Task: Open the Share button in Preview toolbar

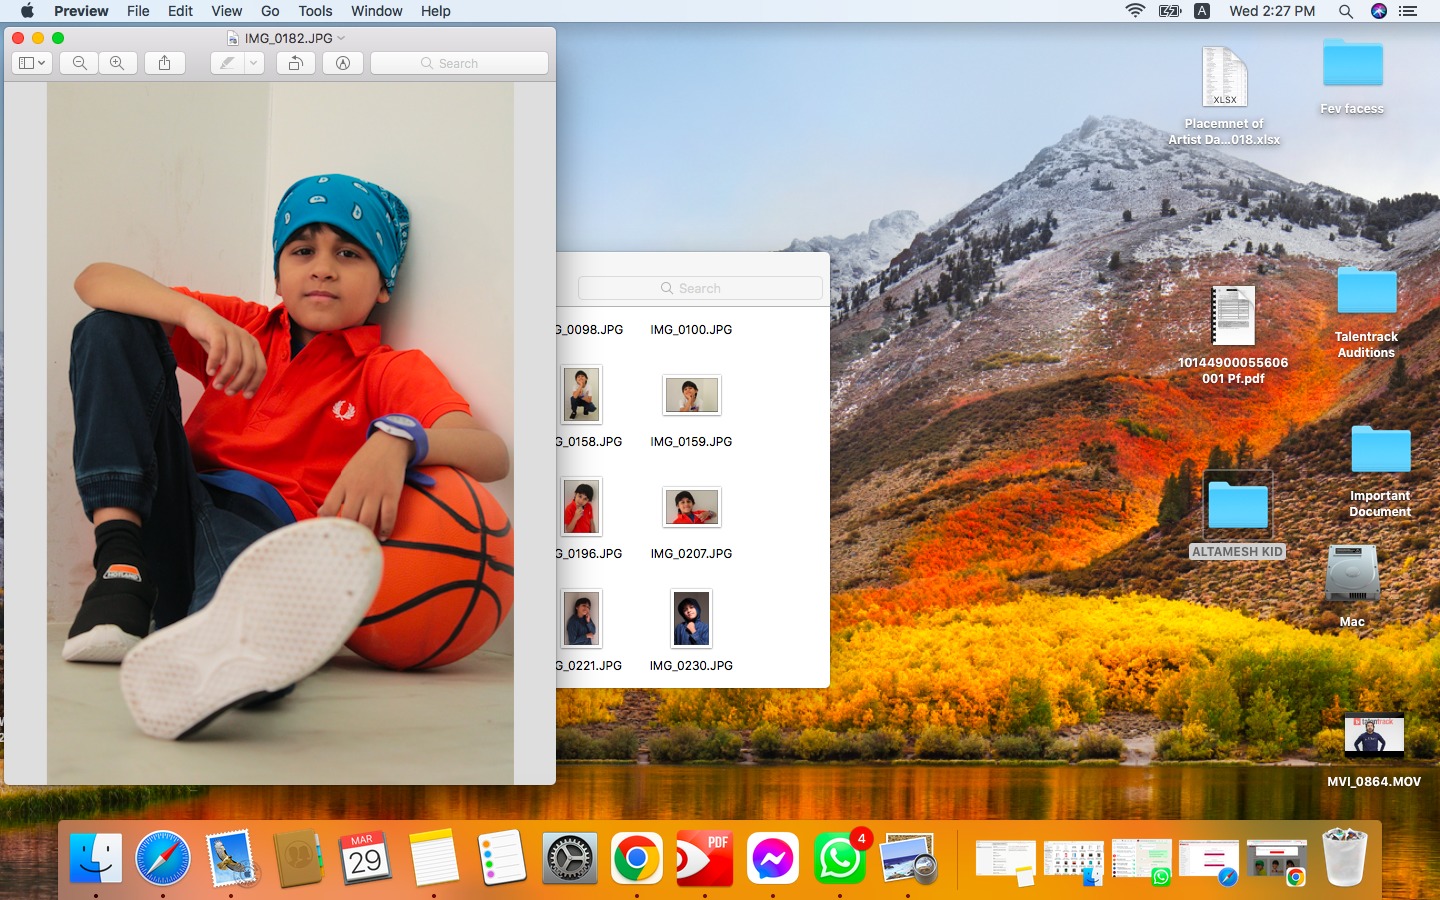Action: [165, 63]
